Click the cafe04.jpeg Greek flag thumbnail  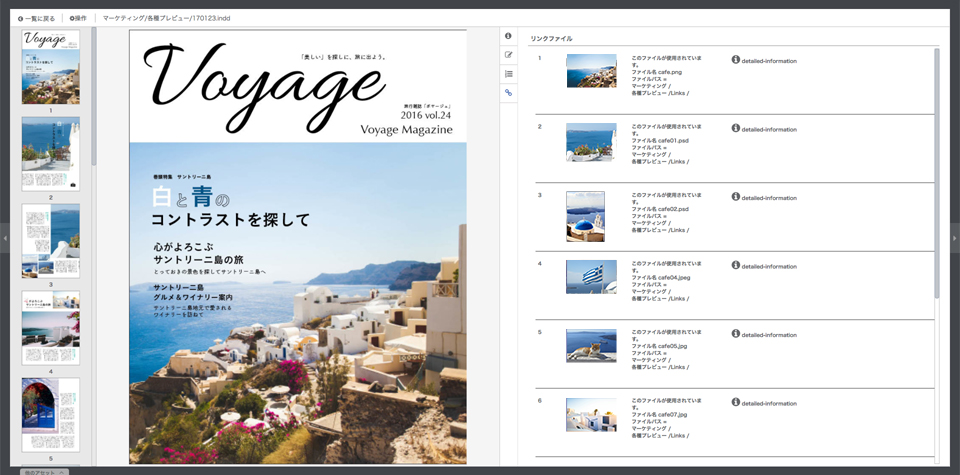pos(591,277)
